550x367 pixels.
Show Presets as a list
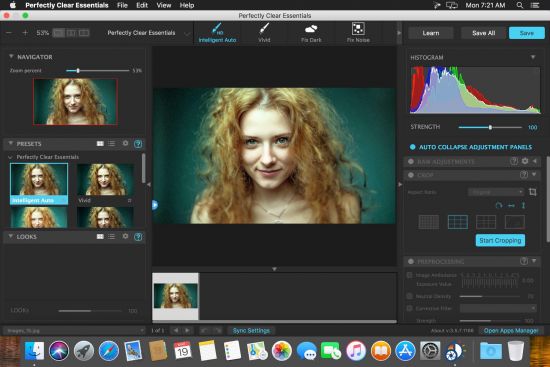pyautogui.click(x=112, y=144)
